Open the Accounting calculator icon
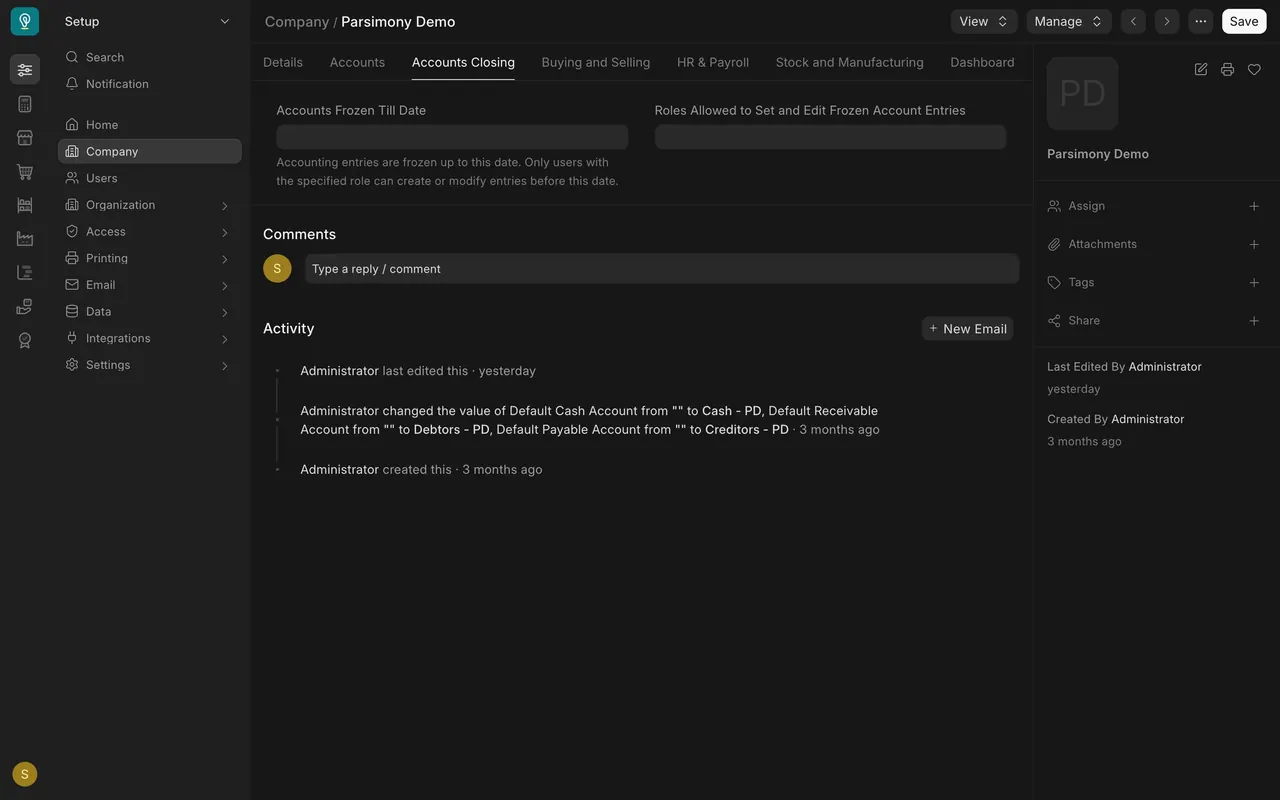 pos(25,104)
